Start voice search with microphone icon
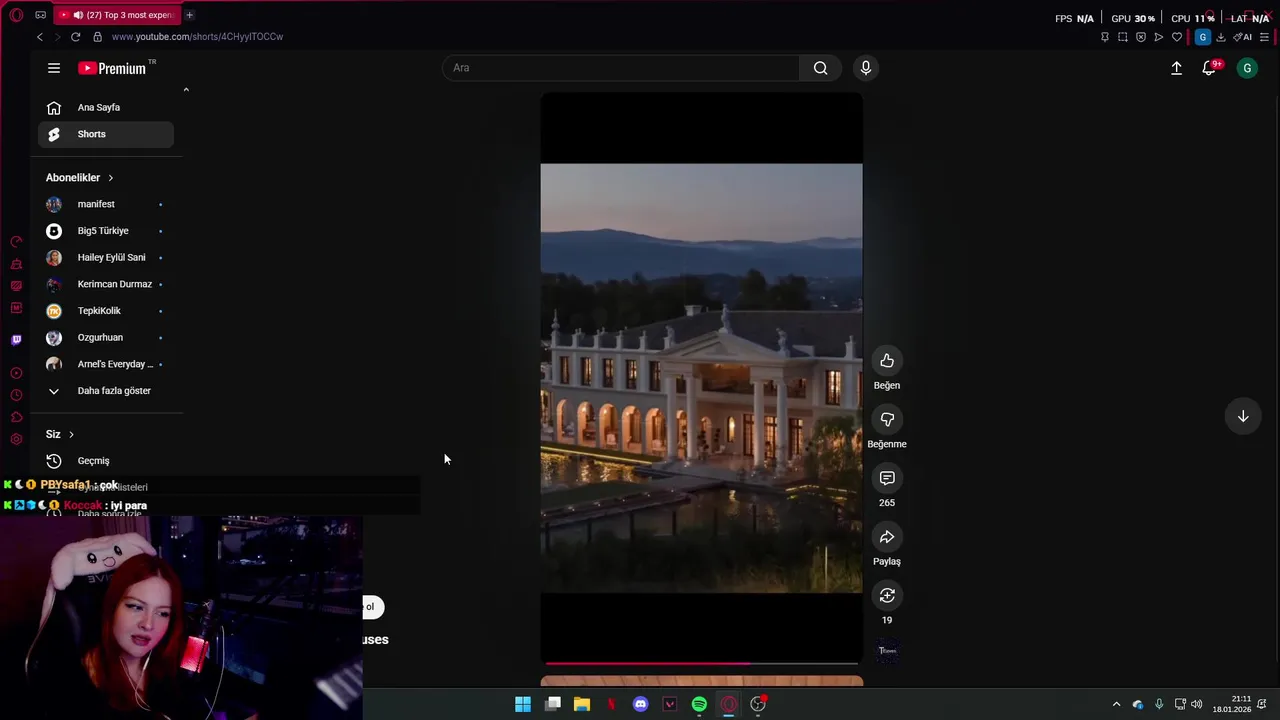The width and height of the screenshot is (1280, 720). (x=866, y=68)
